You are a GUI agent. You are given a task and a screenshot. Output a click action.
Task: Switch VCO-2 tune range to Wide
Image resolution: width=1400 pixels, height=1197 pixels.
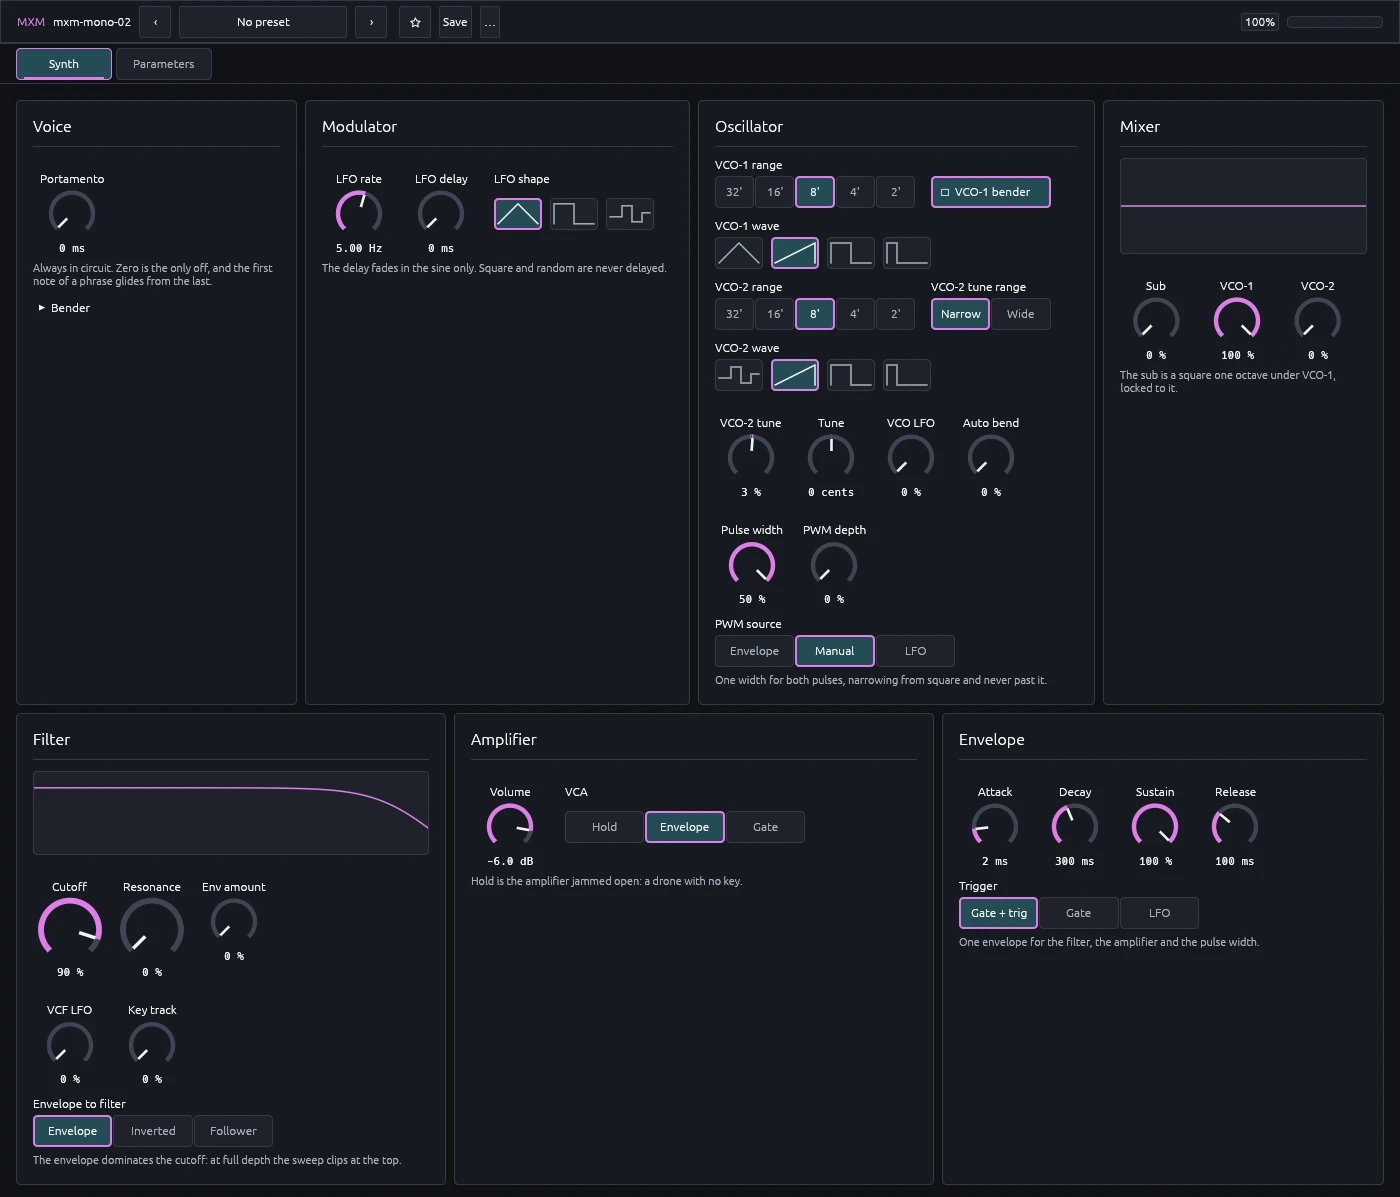click(1021, 314)
